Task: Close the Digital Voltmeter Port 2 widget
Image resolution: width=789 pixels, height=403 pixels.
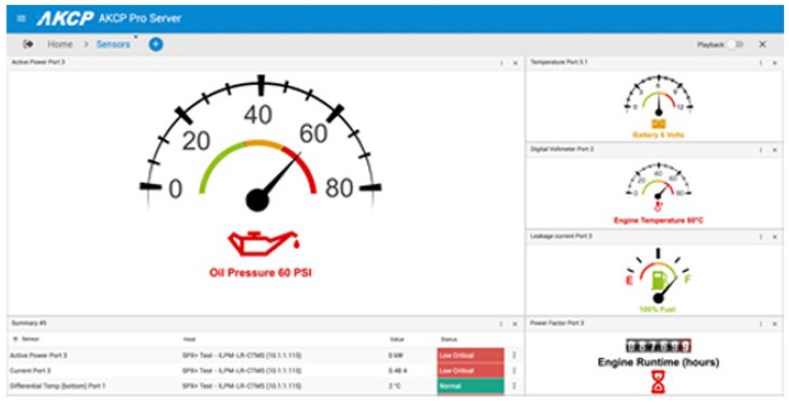Action: pos(775,150)
